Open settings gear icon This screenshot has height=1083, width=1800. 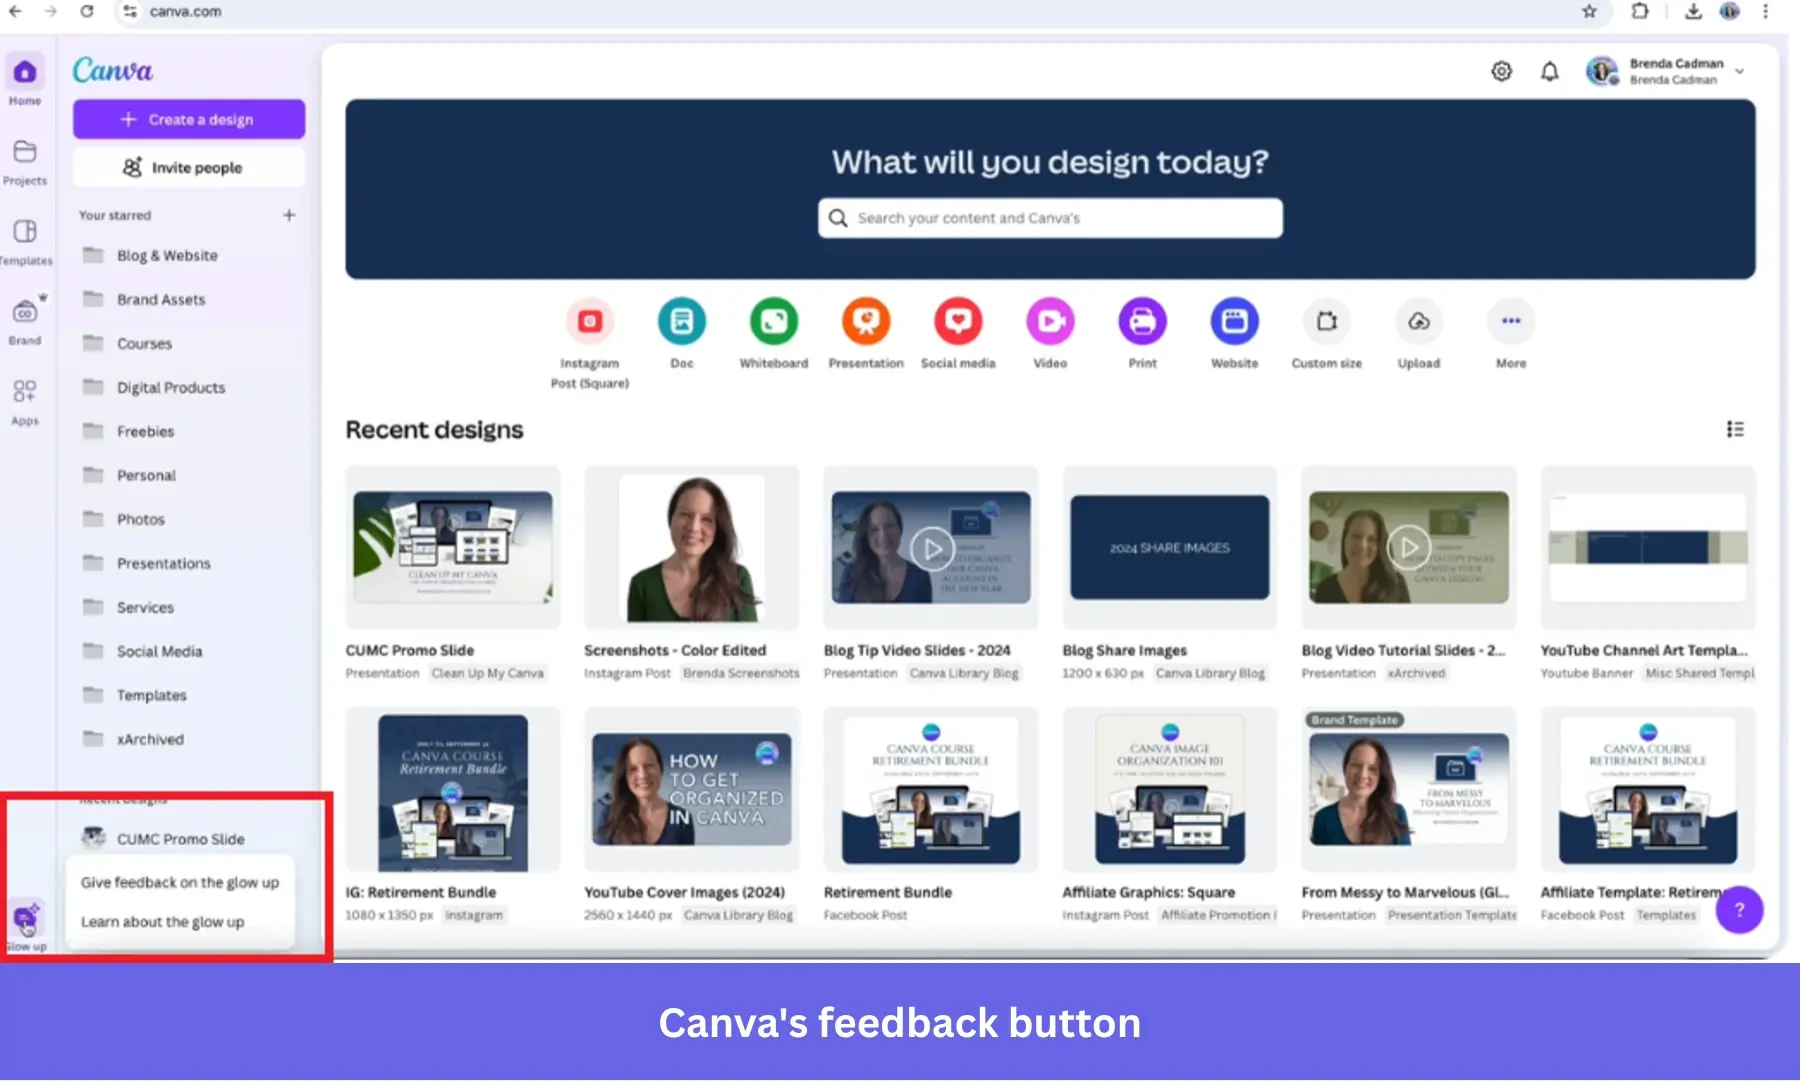point(1501,71)
